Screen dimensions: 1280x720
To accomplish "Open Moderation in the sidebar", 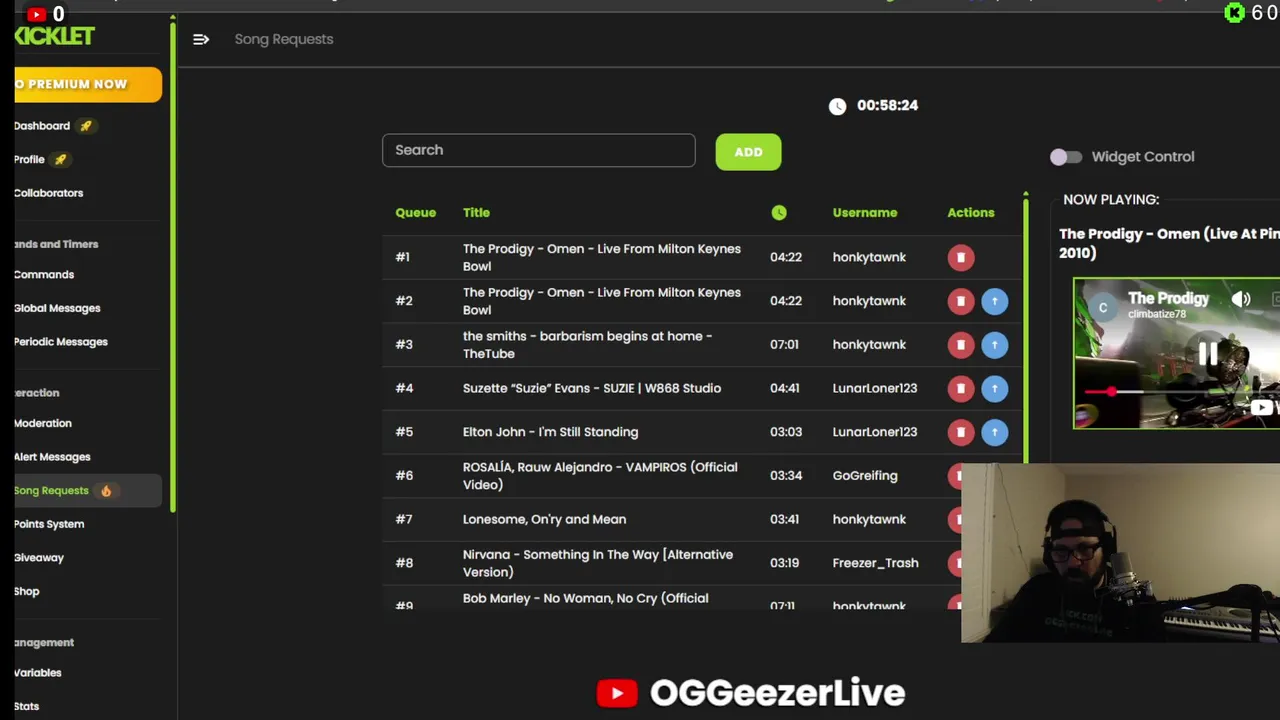I will [x=43, y=423].
